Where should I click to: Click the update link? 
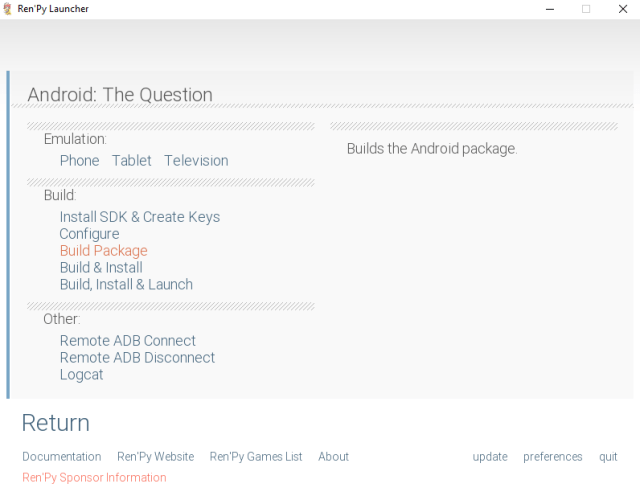490,457
